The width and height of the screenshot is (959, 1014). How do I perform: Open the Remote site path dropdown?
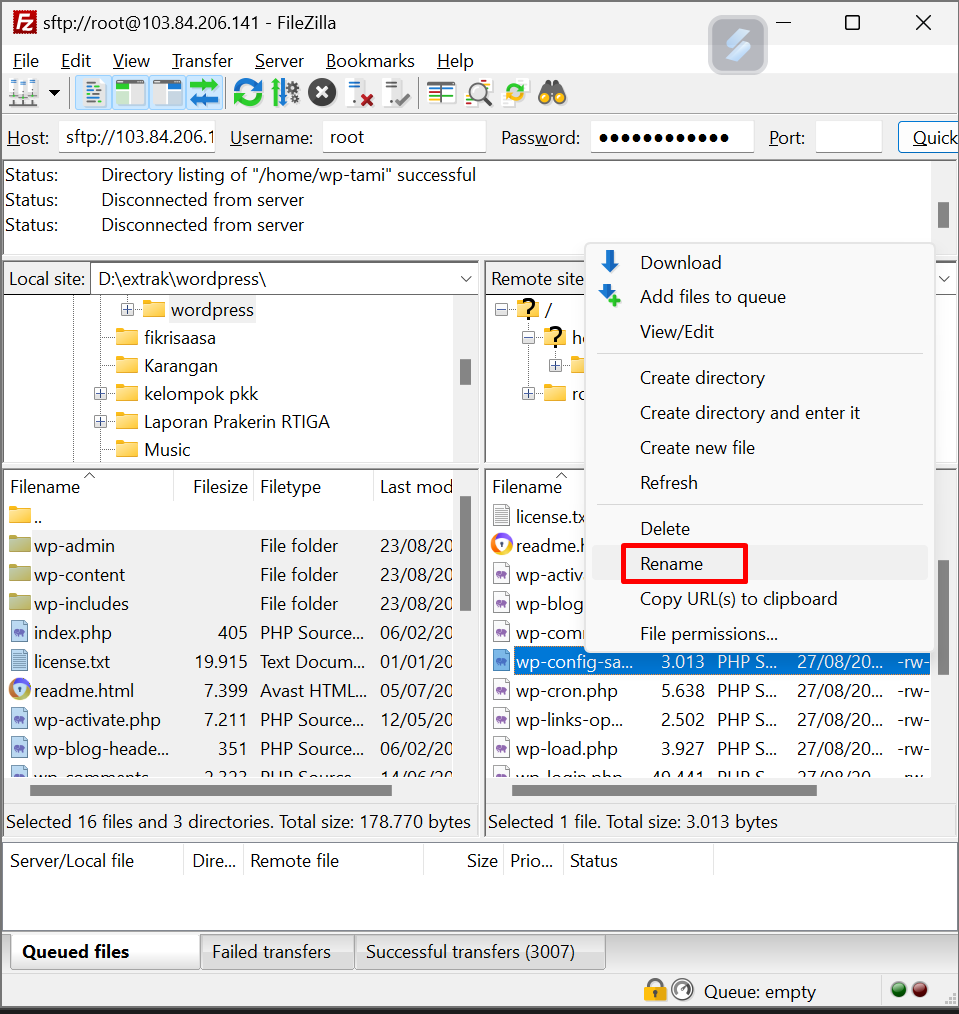pos(944,279)
